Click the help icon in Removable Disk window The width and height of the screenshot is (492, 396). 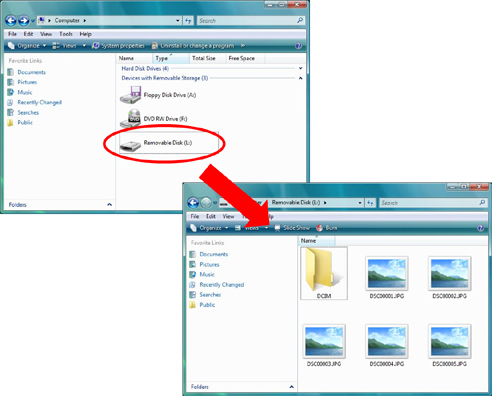[480, 228]
